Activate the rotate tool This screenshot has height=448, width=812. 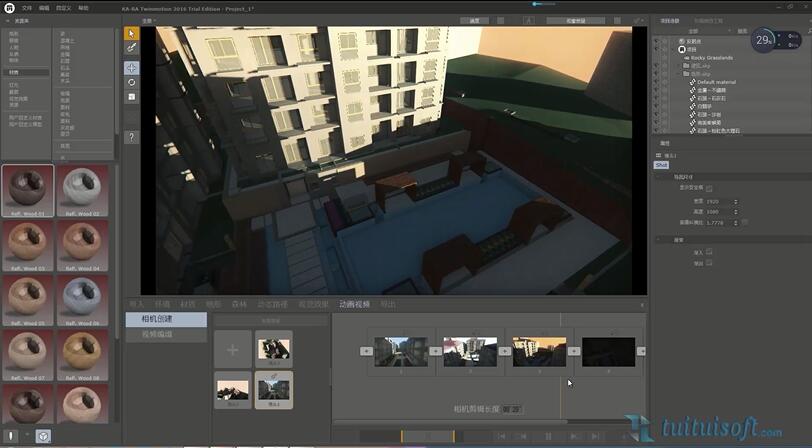pos(131,82)
